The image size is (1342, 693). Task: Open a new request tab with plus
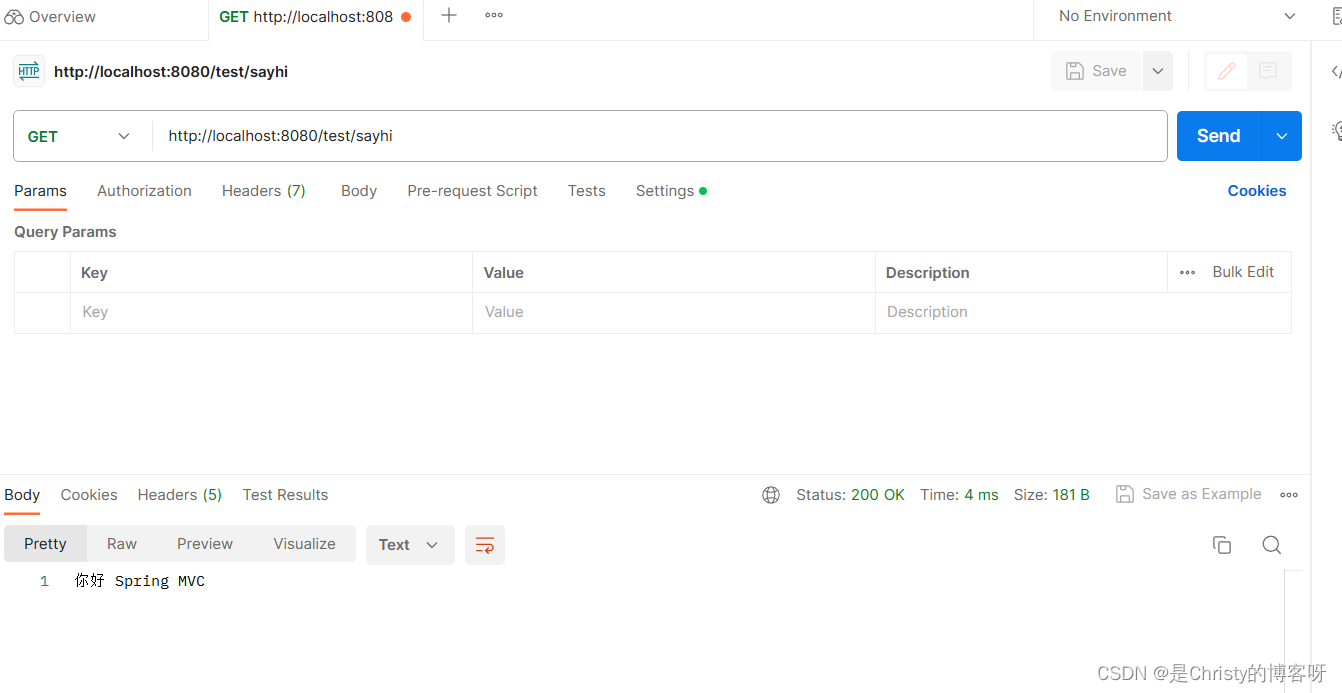point(449,15)
